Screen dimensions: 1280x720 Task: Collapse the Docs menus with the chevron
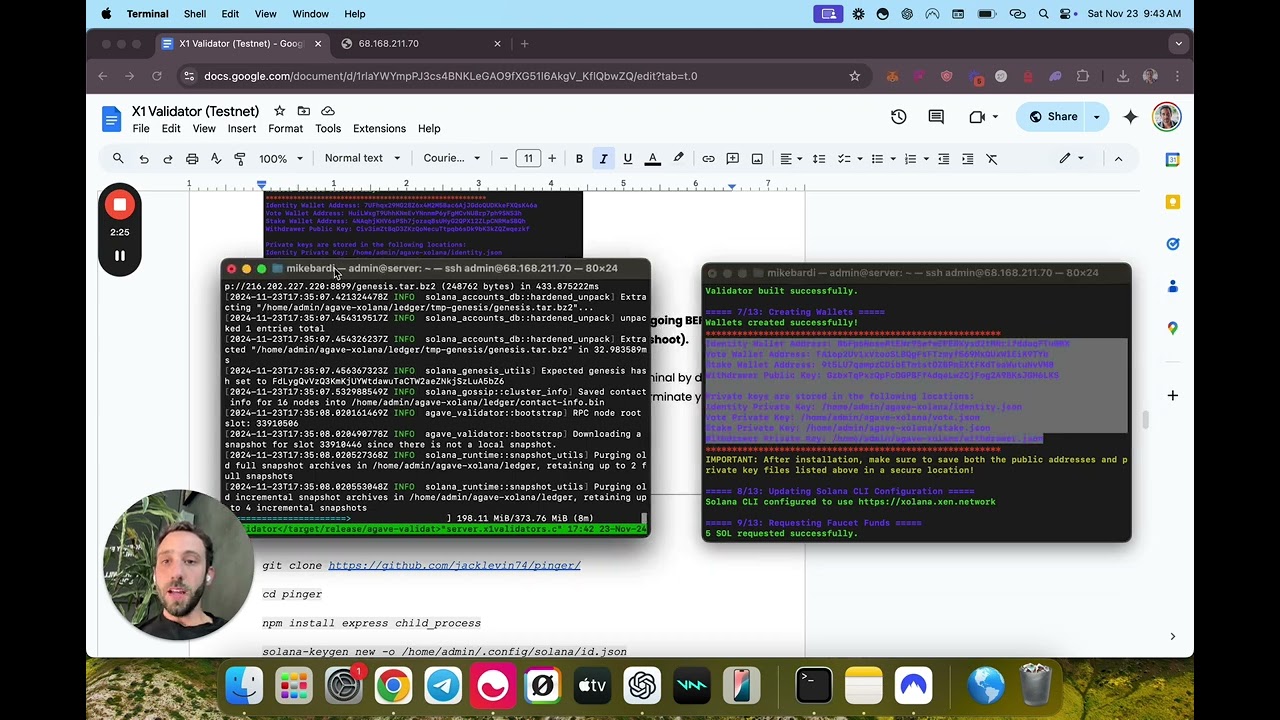pos(1118,158)
